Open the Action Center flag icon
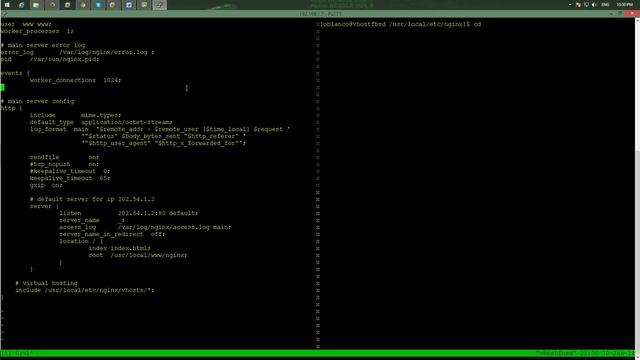Image resolution: width=640 pixels, height=360 pixels. point(578,5)
